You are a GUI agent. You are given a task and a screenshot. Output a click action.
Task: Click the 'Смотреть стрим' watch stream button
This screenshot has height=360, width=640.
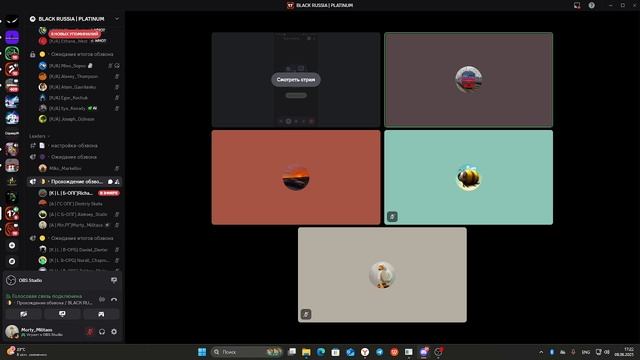(x=296, y=80)
